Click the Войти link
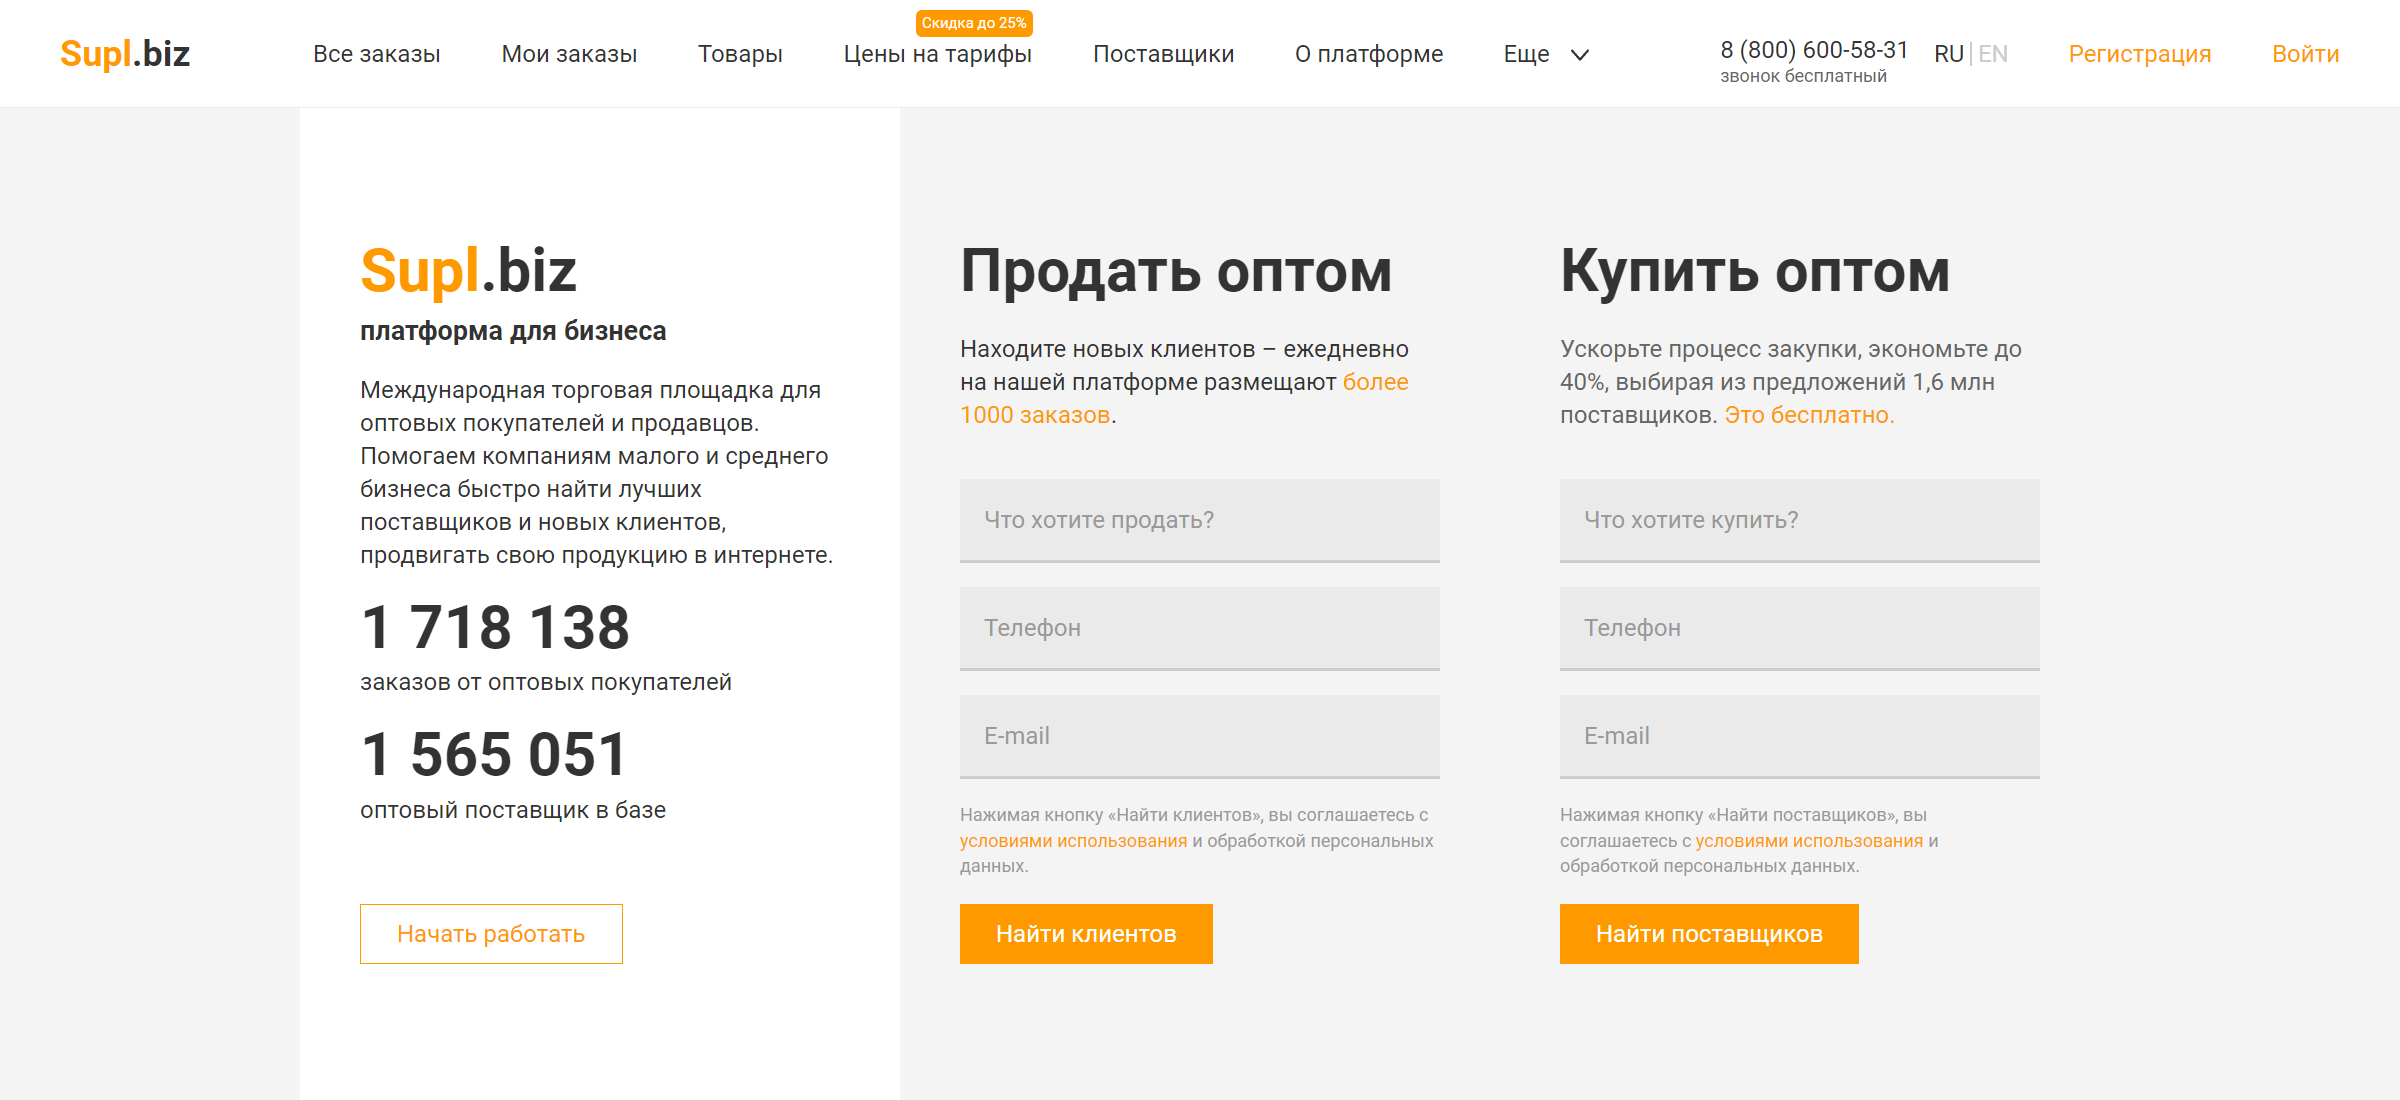 (x=2305, y=54)
